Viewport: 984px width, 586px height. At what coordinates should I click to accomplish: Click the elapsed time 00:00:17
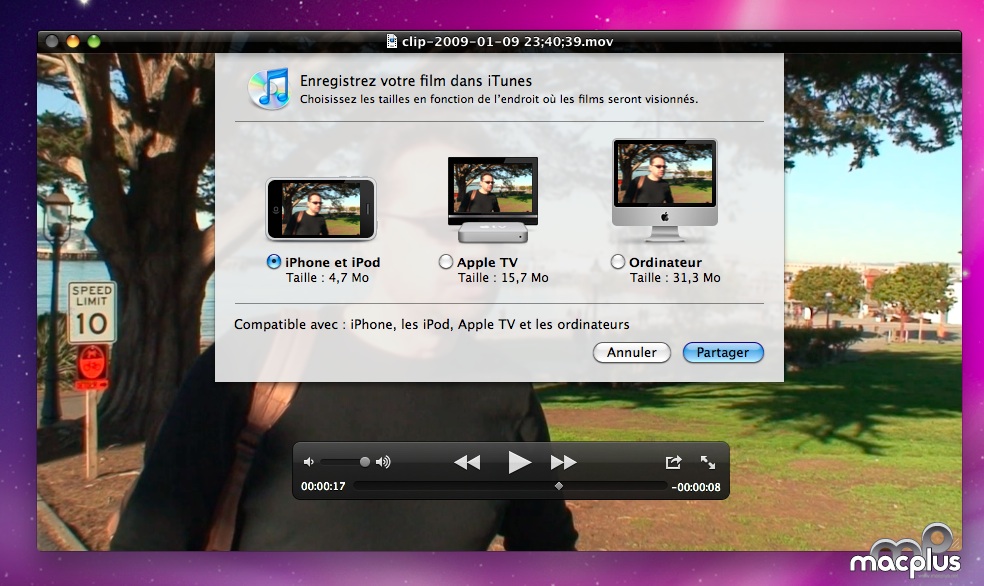pyautogui.click(x=323, y=486)
